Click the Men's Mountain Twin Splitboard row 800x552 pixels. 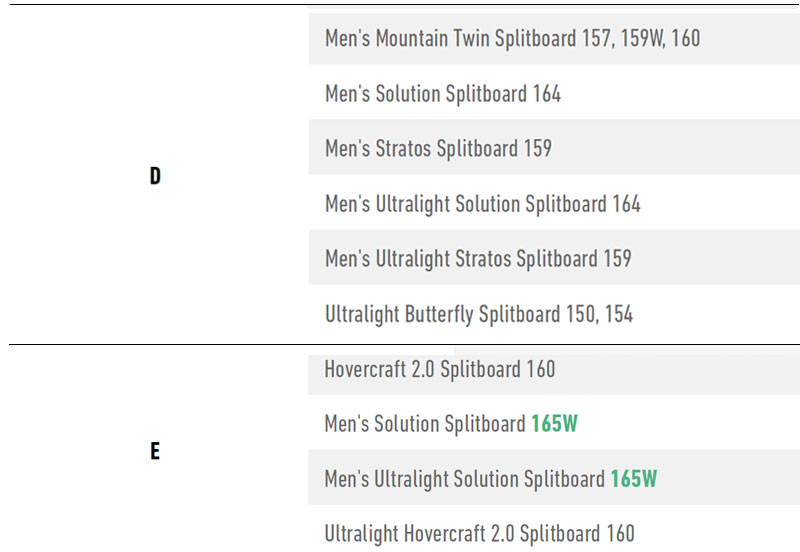point(554,39)
